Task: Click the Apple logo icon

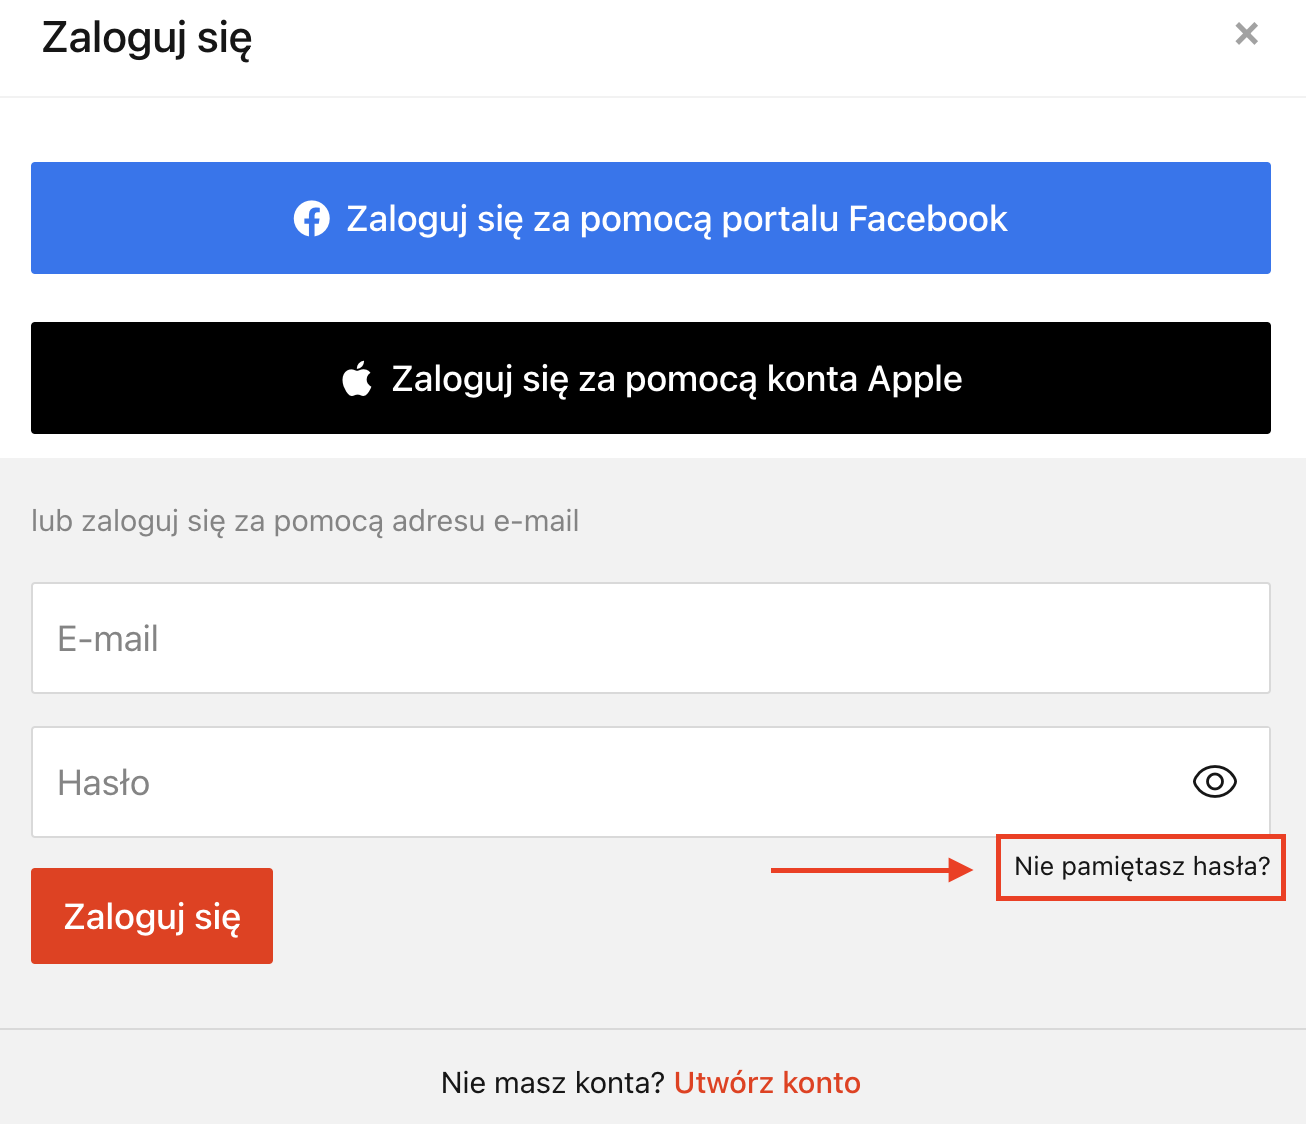Action: point(357,379)
